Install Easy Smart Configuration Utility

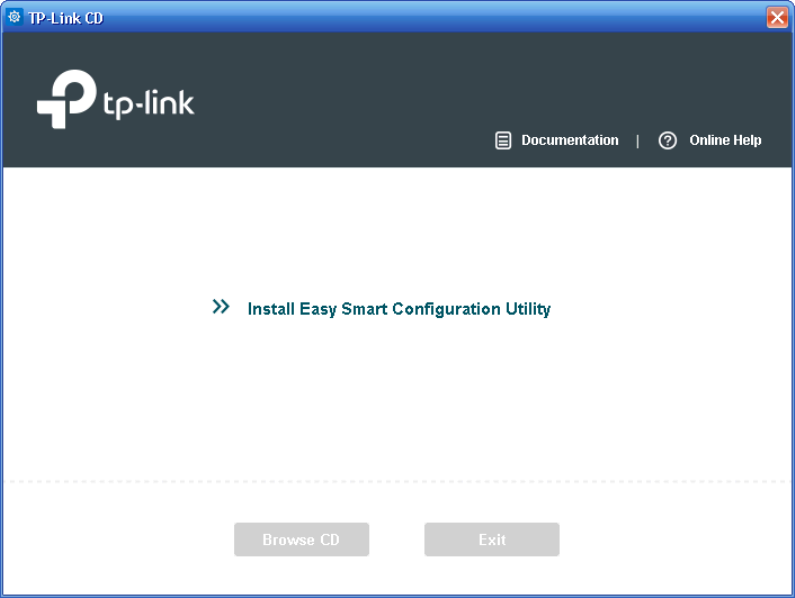(399, 309)
